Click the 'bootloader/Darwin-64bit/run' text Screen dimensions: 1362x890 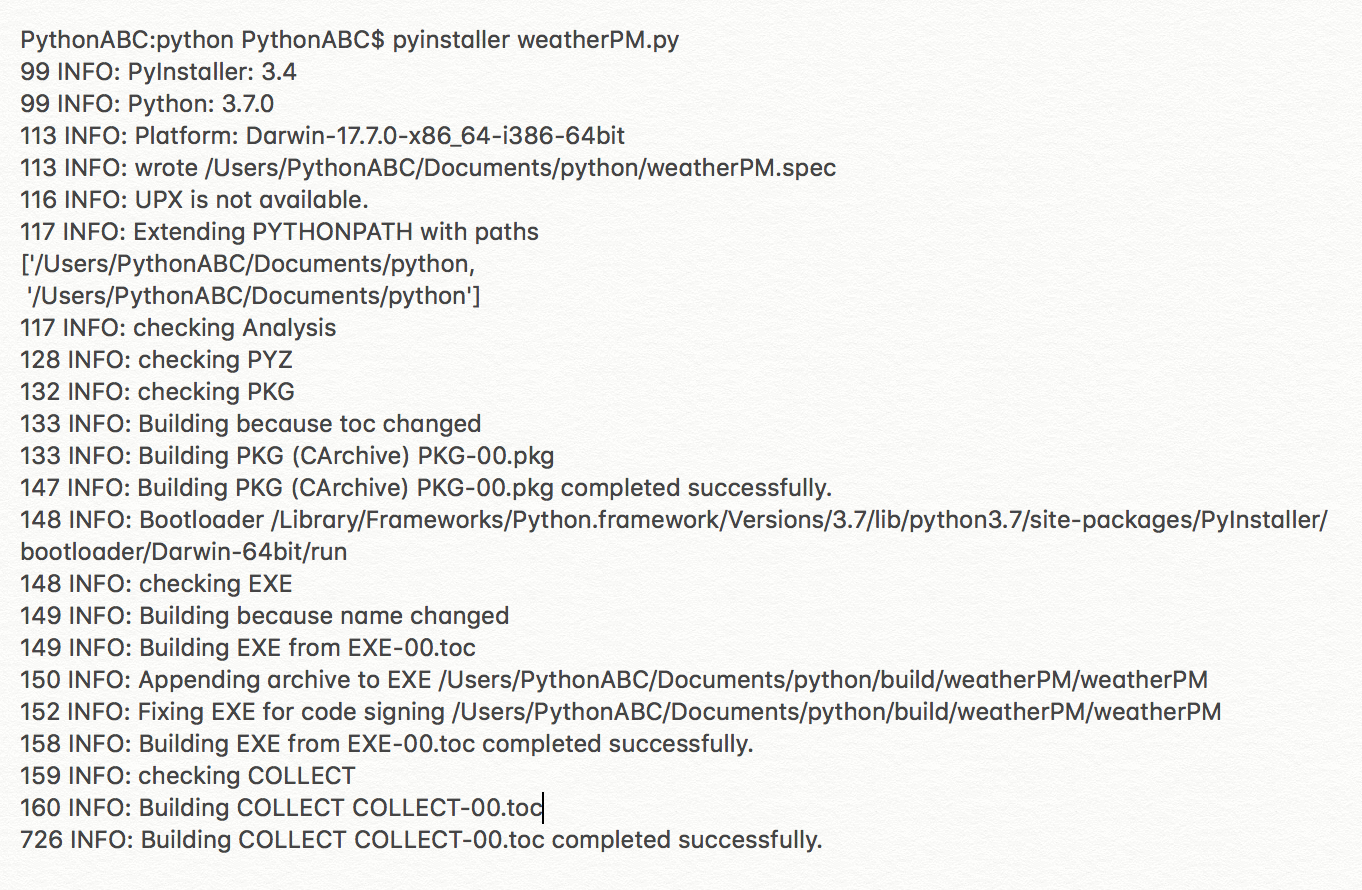(183, 552)
